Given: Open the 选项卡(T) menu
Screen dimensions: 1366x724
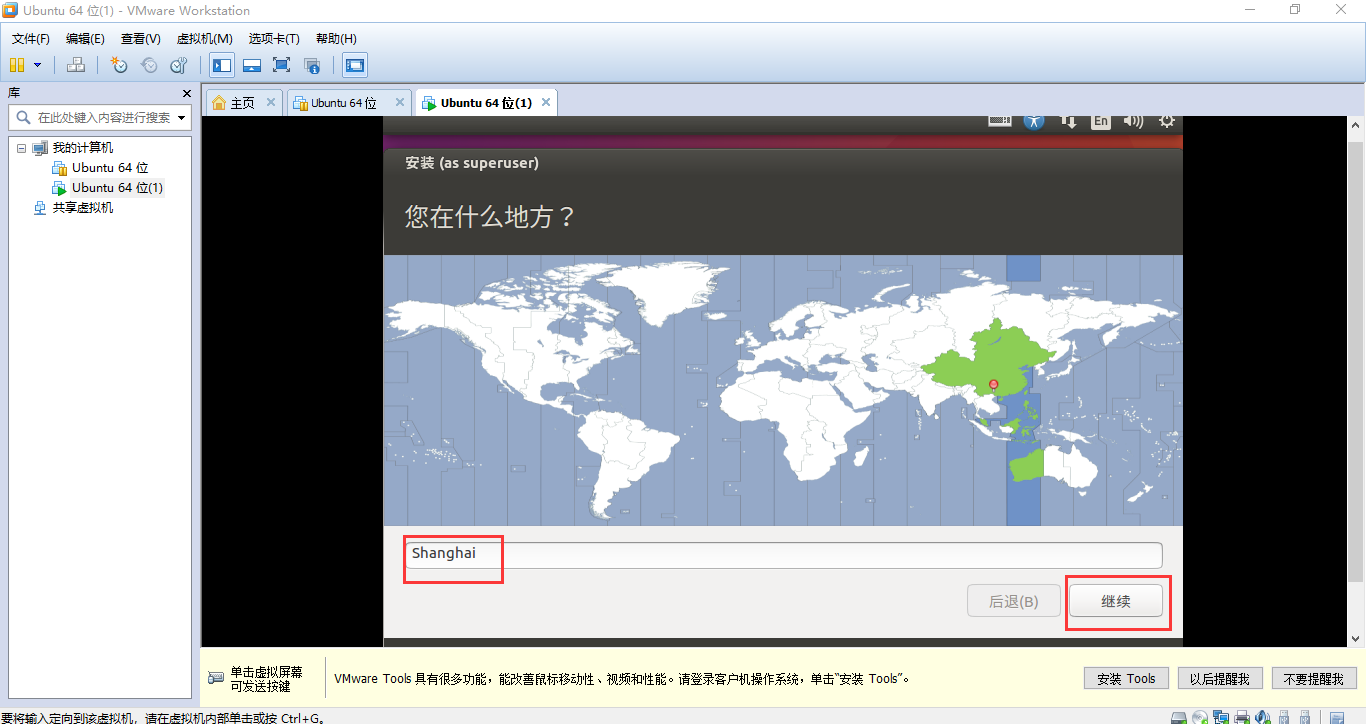Looking at the screenshot, I should point(274,39).
